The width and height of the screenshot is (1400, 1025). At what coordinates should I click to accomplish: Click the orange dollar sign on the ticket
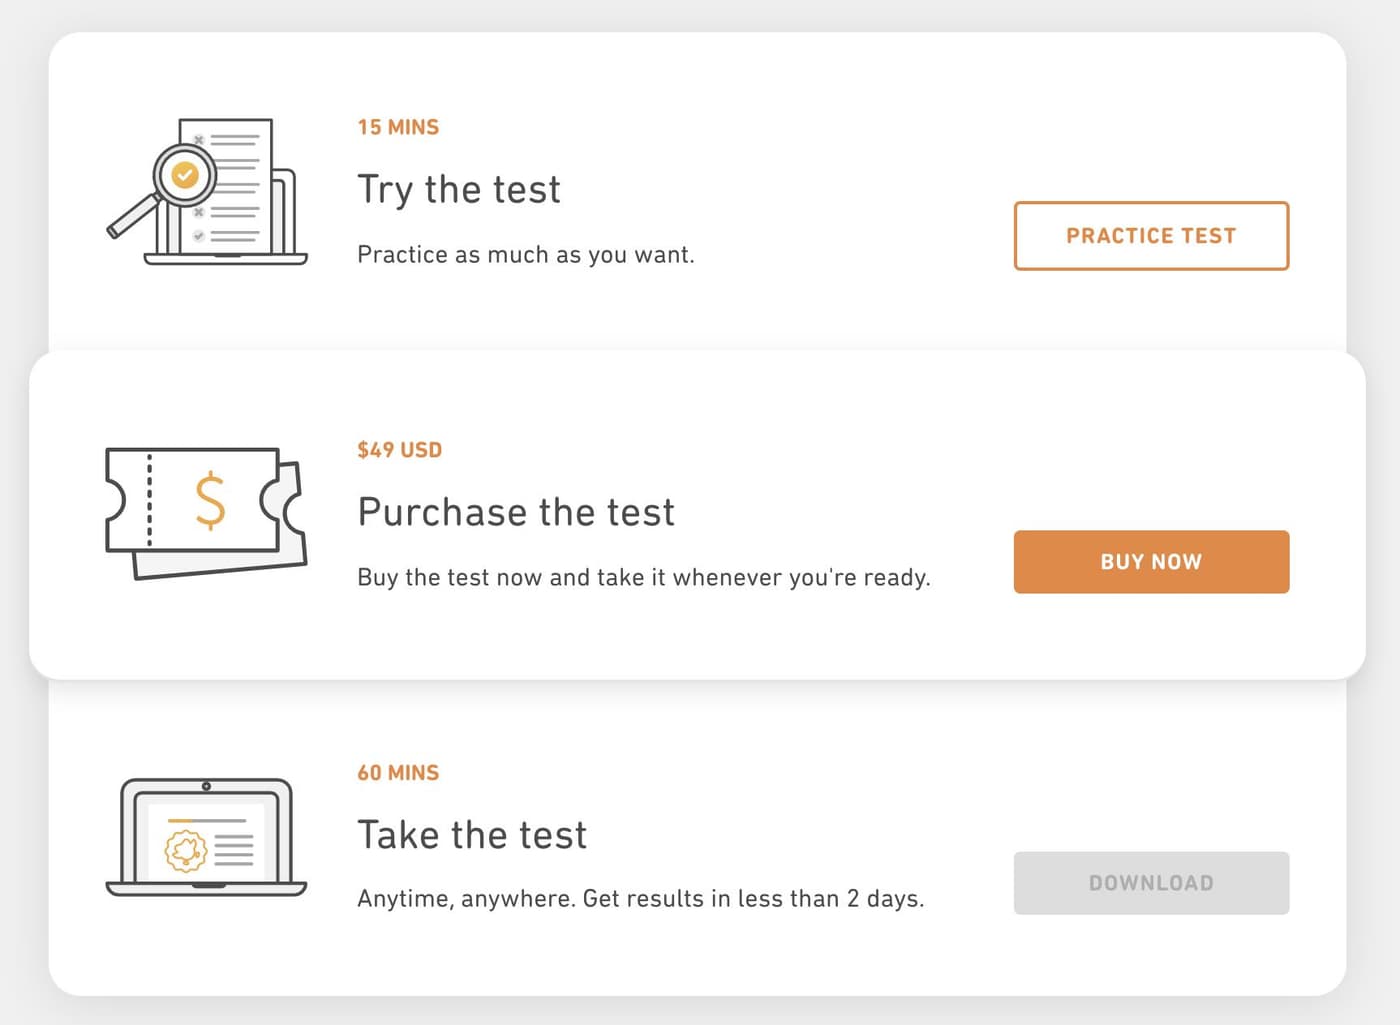[x=210, y=501]
